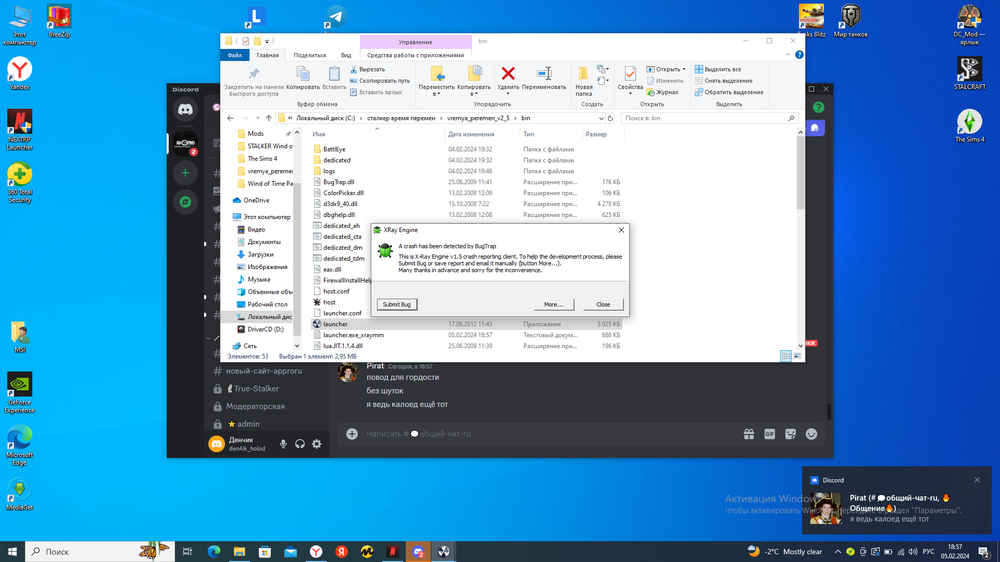This screenshot has height=562, width=1000.
Task: Open the Discord emoji picker
Action: (x=812, y=434)
